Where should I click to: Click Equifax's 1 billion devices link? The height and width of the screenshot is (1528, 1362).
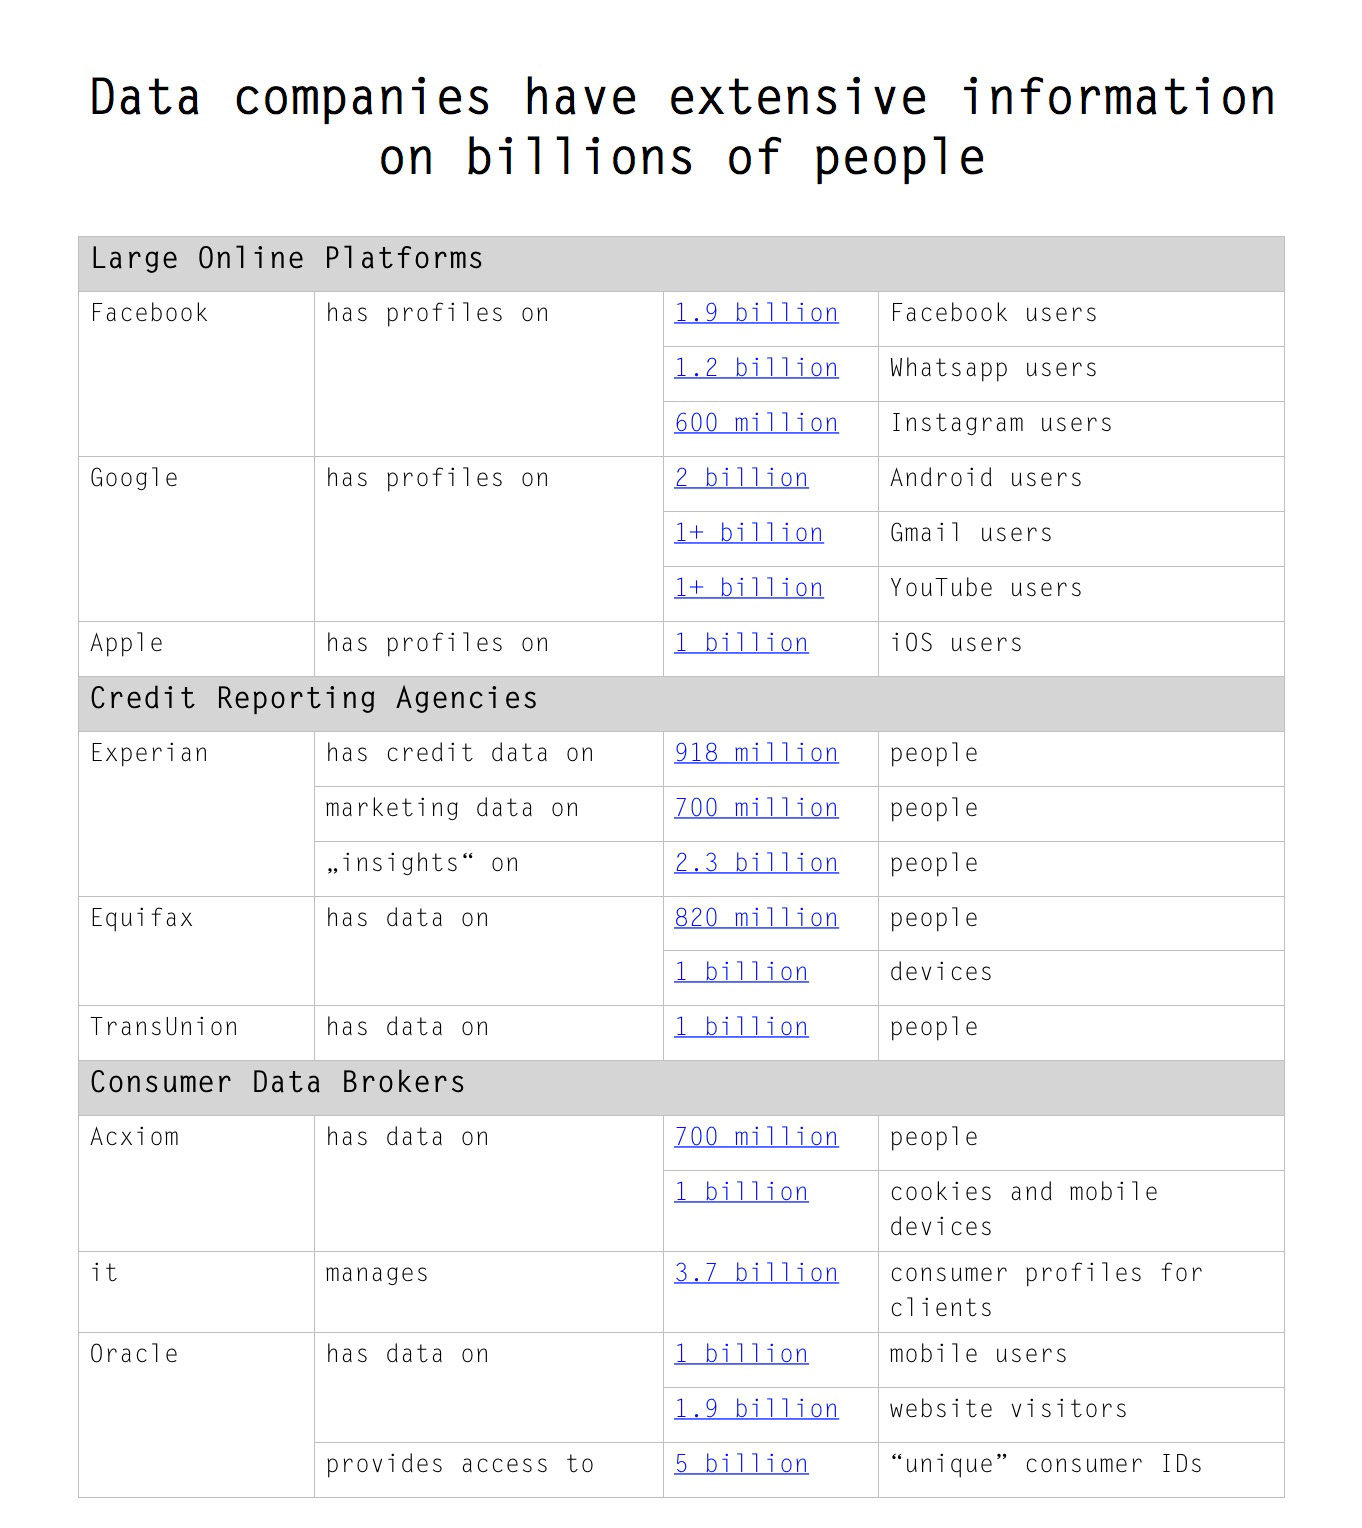[x=741, y=973]
